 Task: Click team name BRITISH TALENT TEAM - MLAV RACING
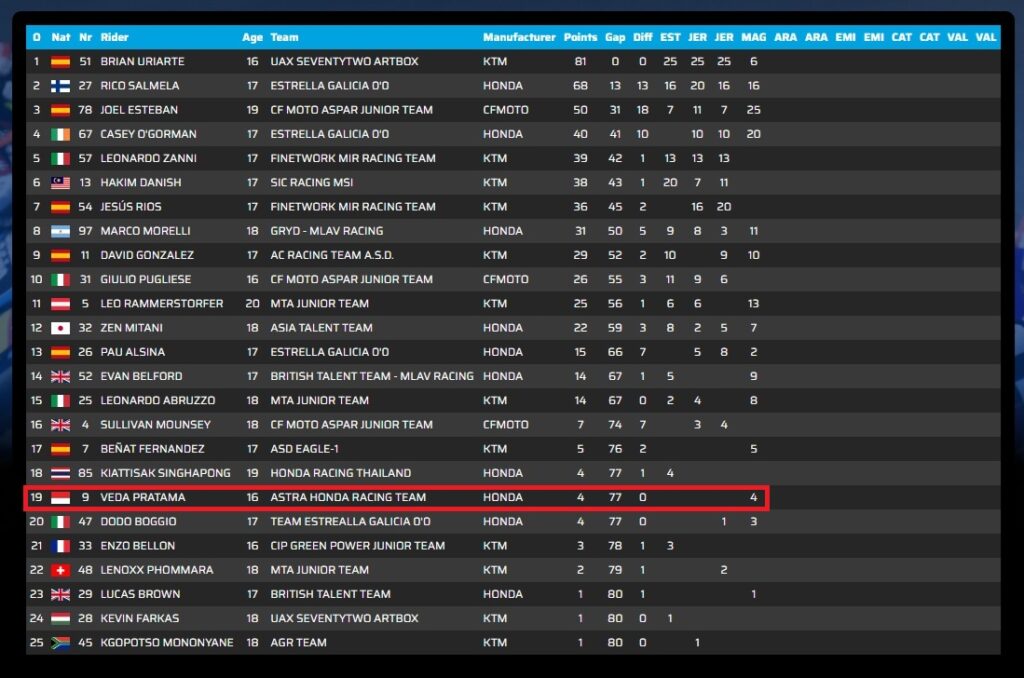point(372,376)
